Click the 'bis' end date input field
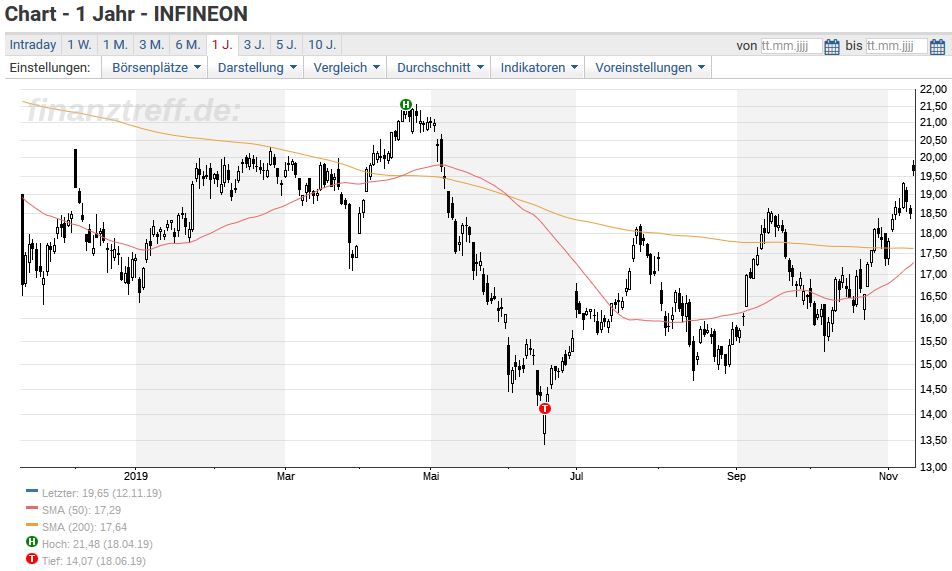The width and height of the screenshot is (952, 571). [x=896, y=46]
